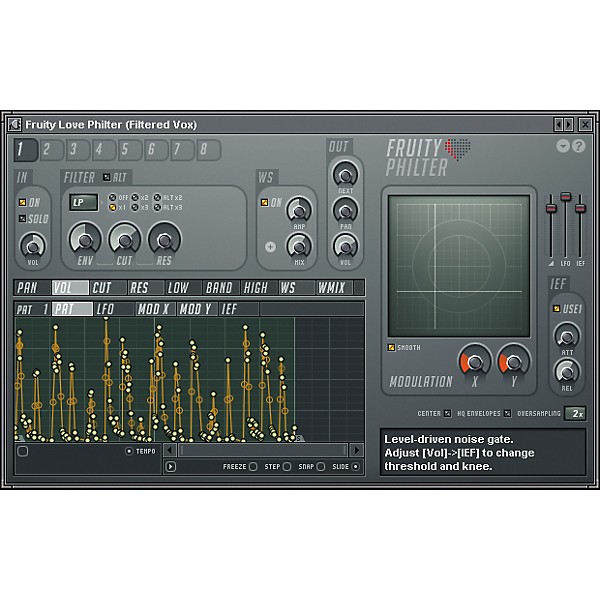Click the waveshaper plus icon
The width and height of the screenshot is (600, 600).
270,247
